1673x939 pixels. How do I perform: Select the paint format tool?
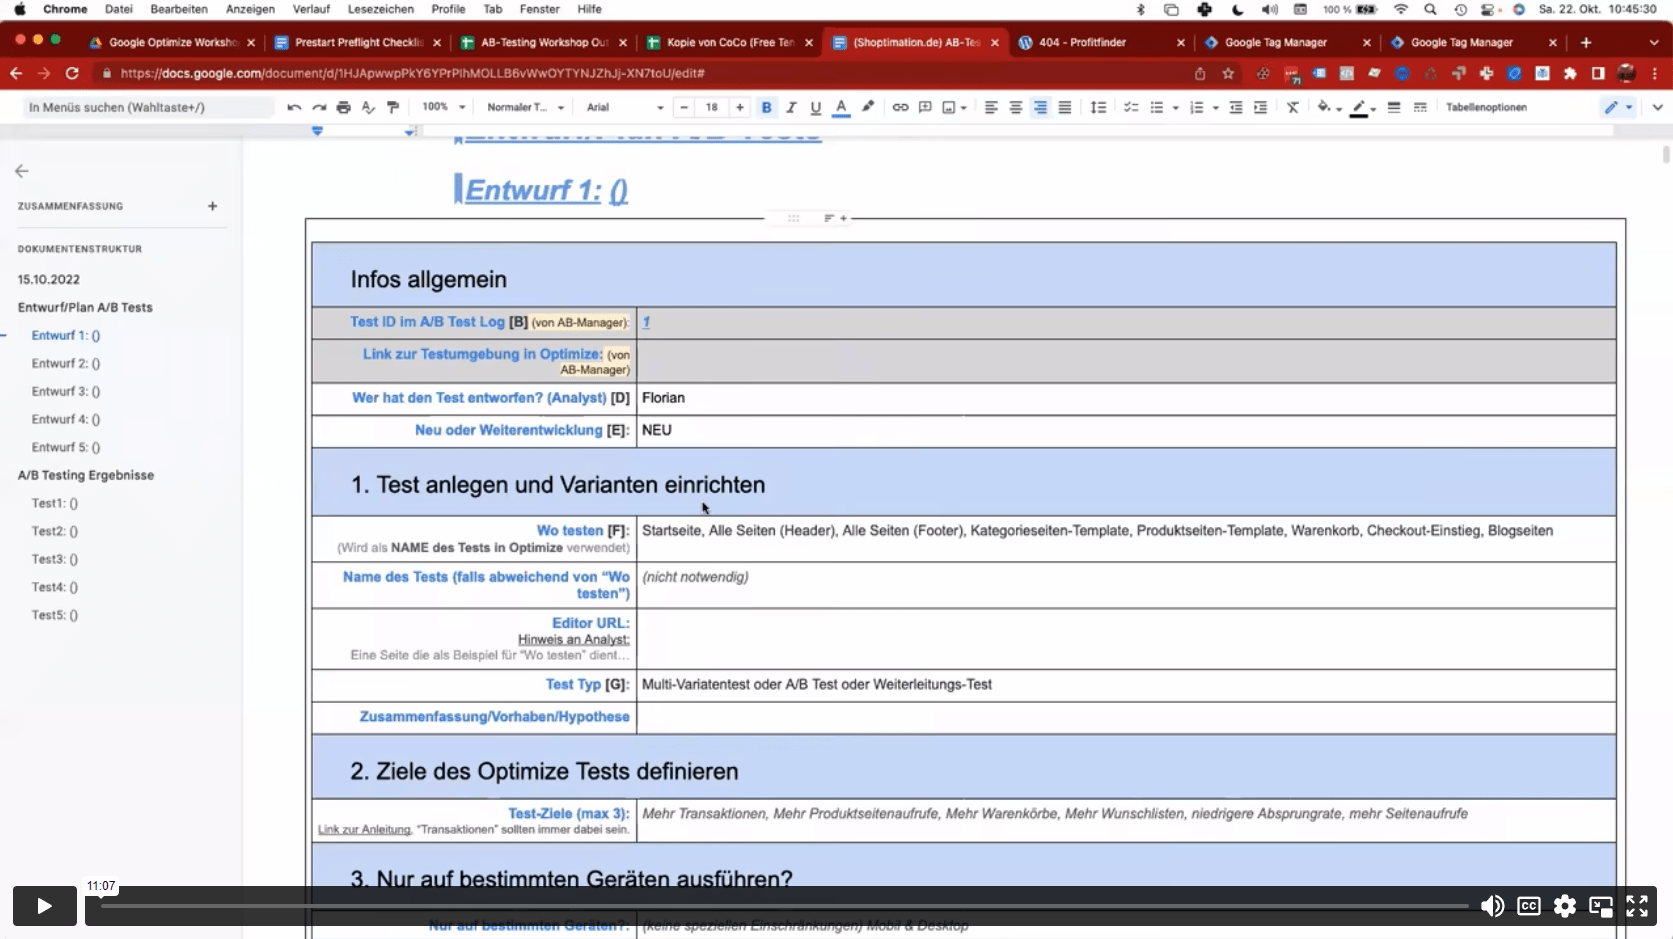tap(393, 107)
